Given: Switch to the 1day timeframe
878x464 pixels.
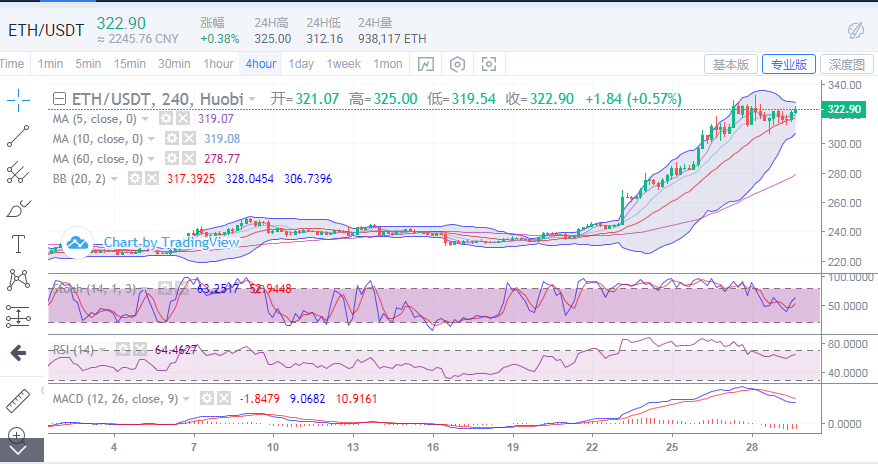Looking at the screenshot, I should [300, 64].
